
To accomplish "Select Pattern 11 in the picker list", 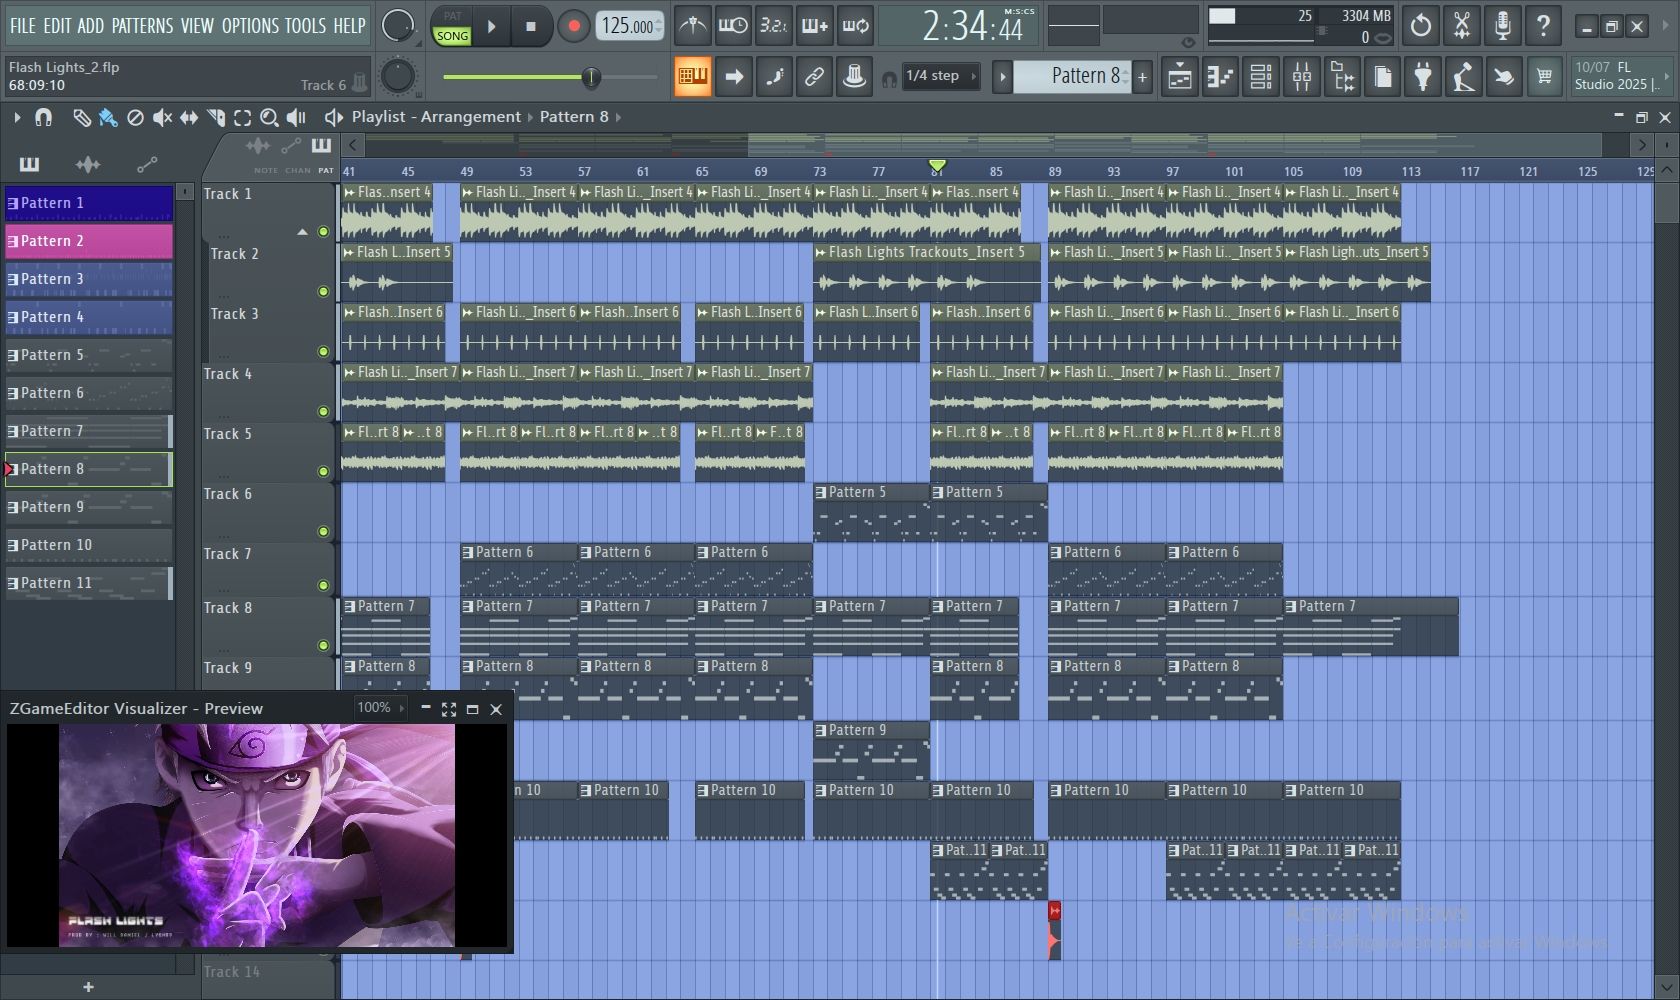I will tap(89, 583).
